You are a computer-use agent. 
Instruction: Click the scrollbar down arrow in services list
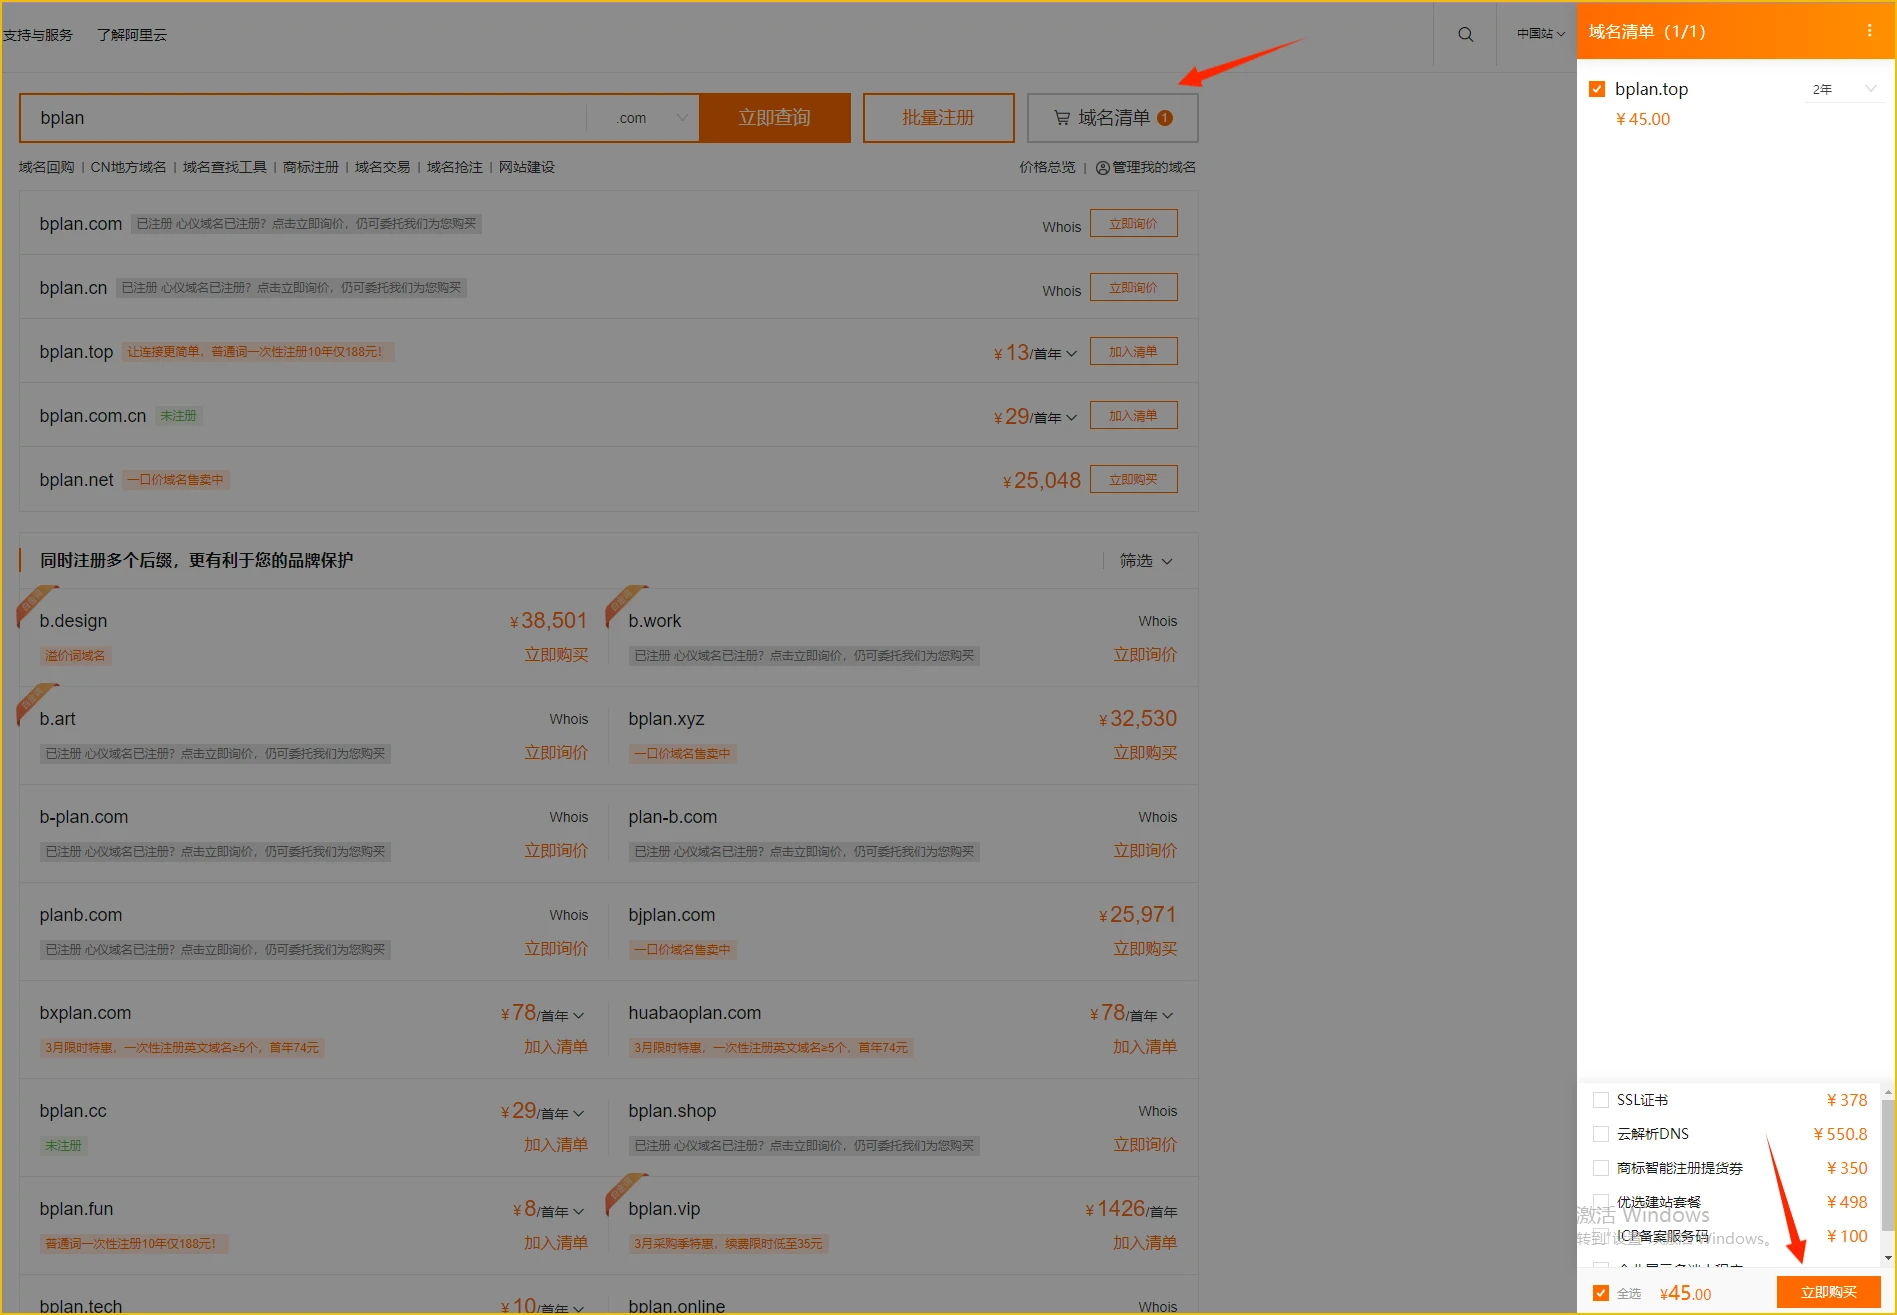point(1888,1258)
